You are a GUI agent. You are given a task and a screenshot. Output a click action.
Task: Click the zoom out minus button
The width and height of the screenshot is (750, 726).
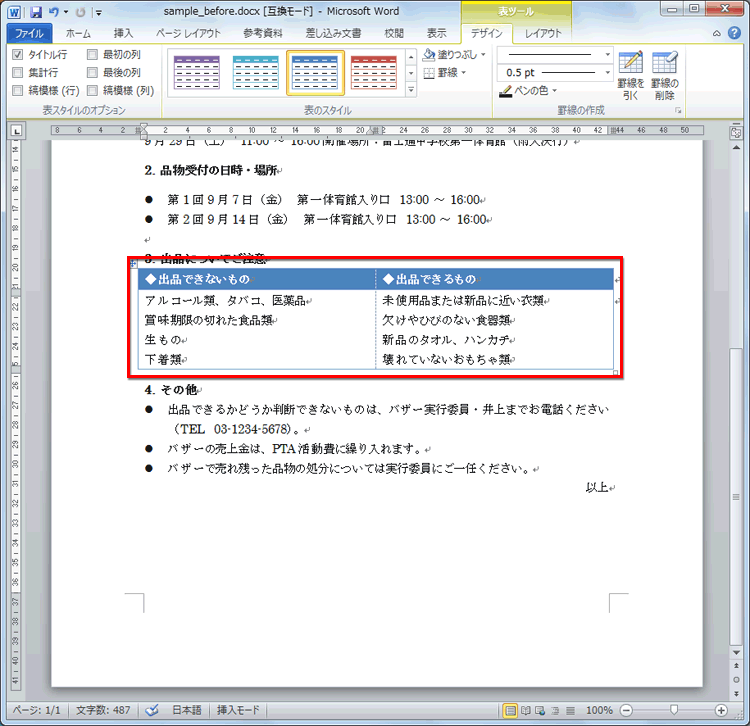coord(626,711)
